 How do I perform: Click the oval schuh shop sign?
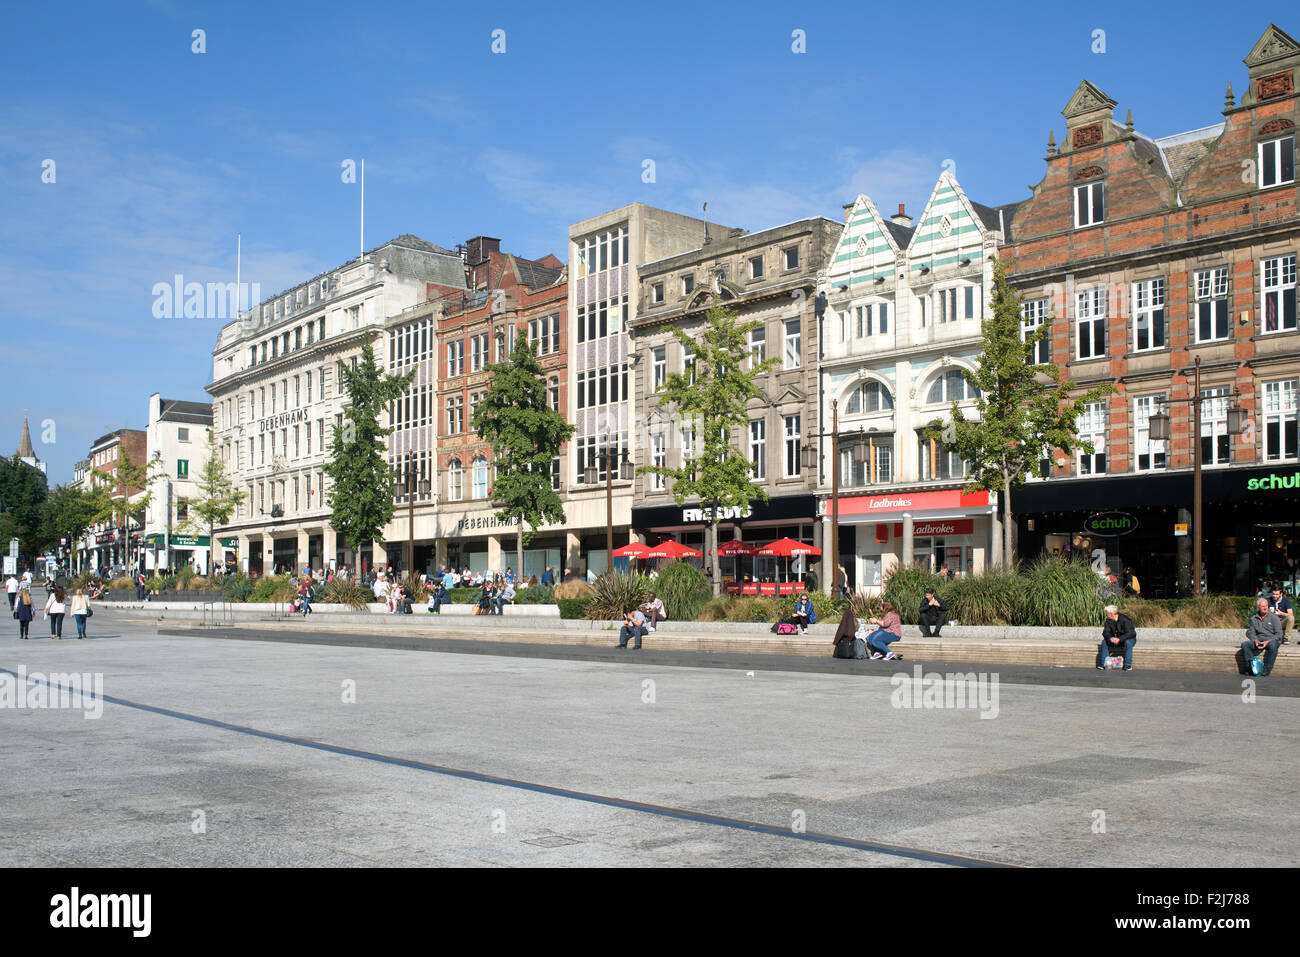1110,523
